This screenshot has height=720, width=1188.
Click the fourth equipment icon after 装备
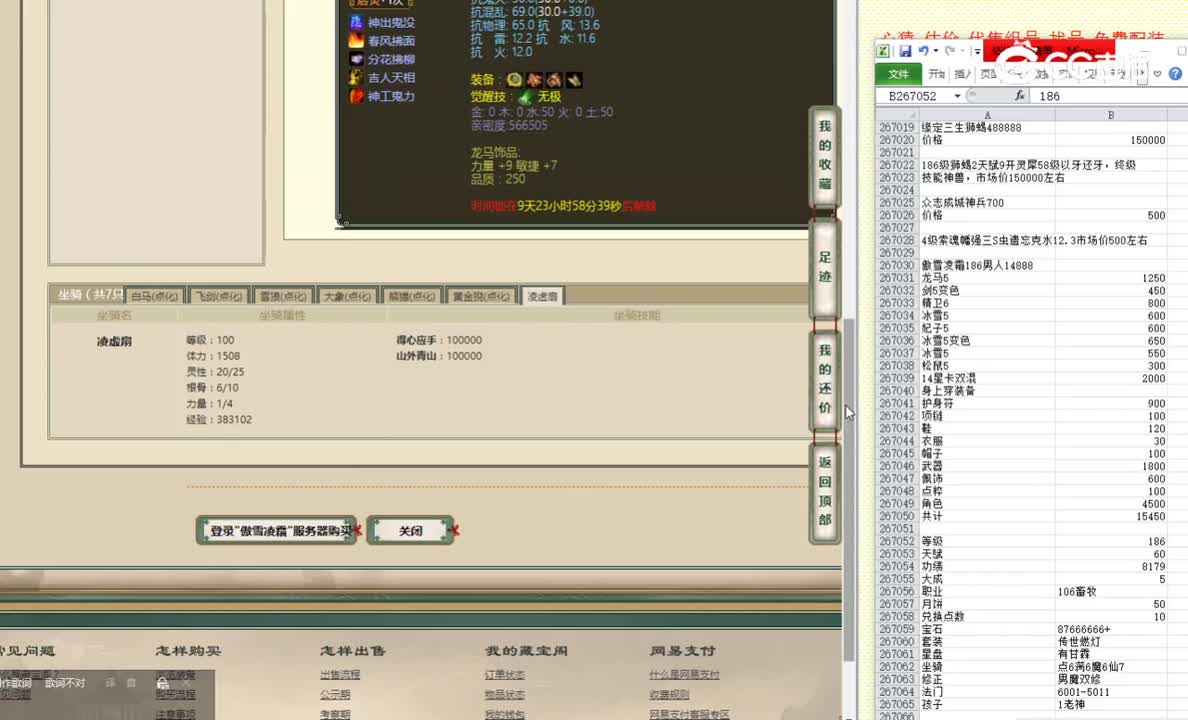point(574,80)
